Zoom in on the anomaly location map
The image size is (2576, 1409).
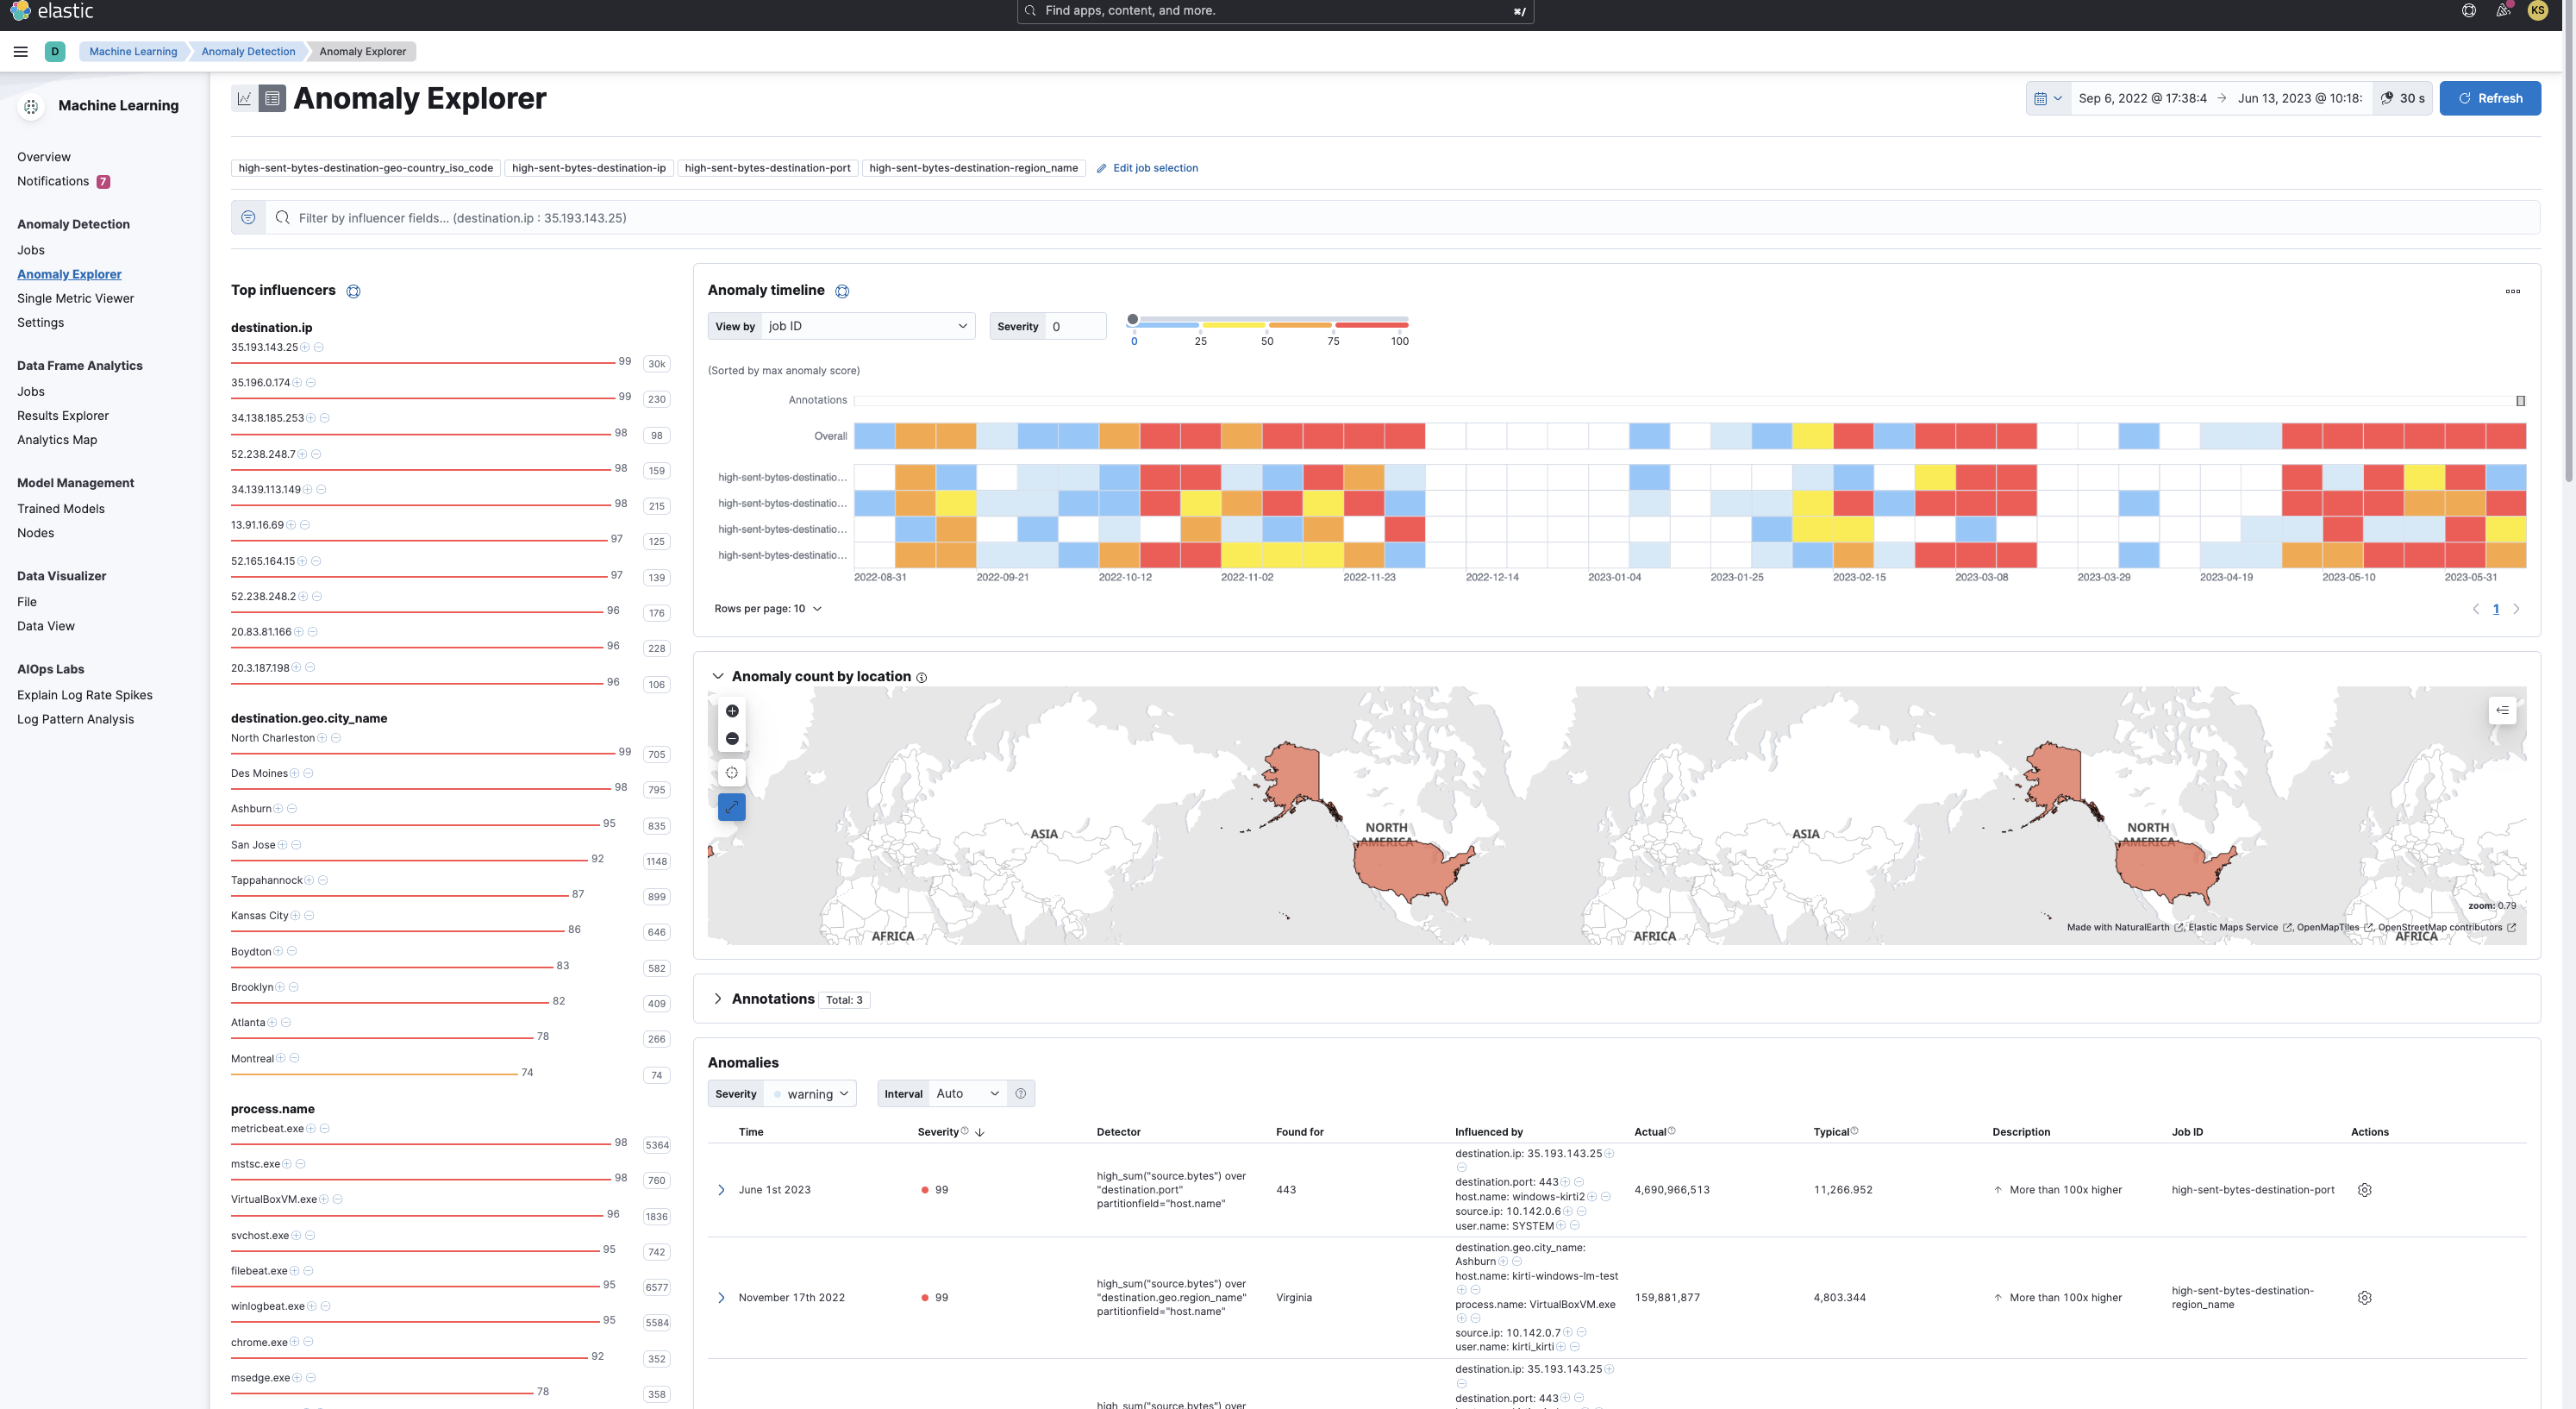732,711
